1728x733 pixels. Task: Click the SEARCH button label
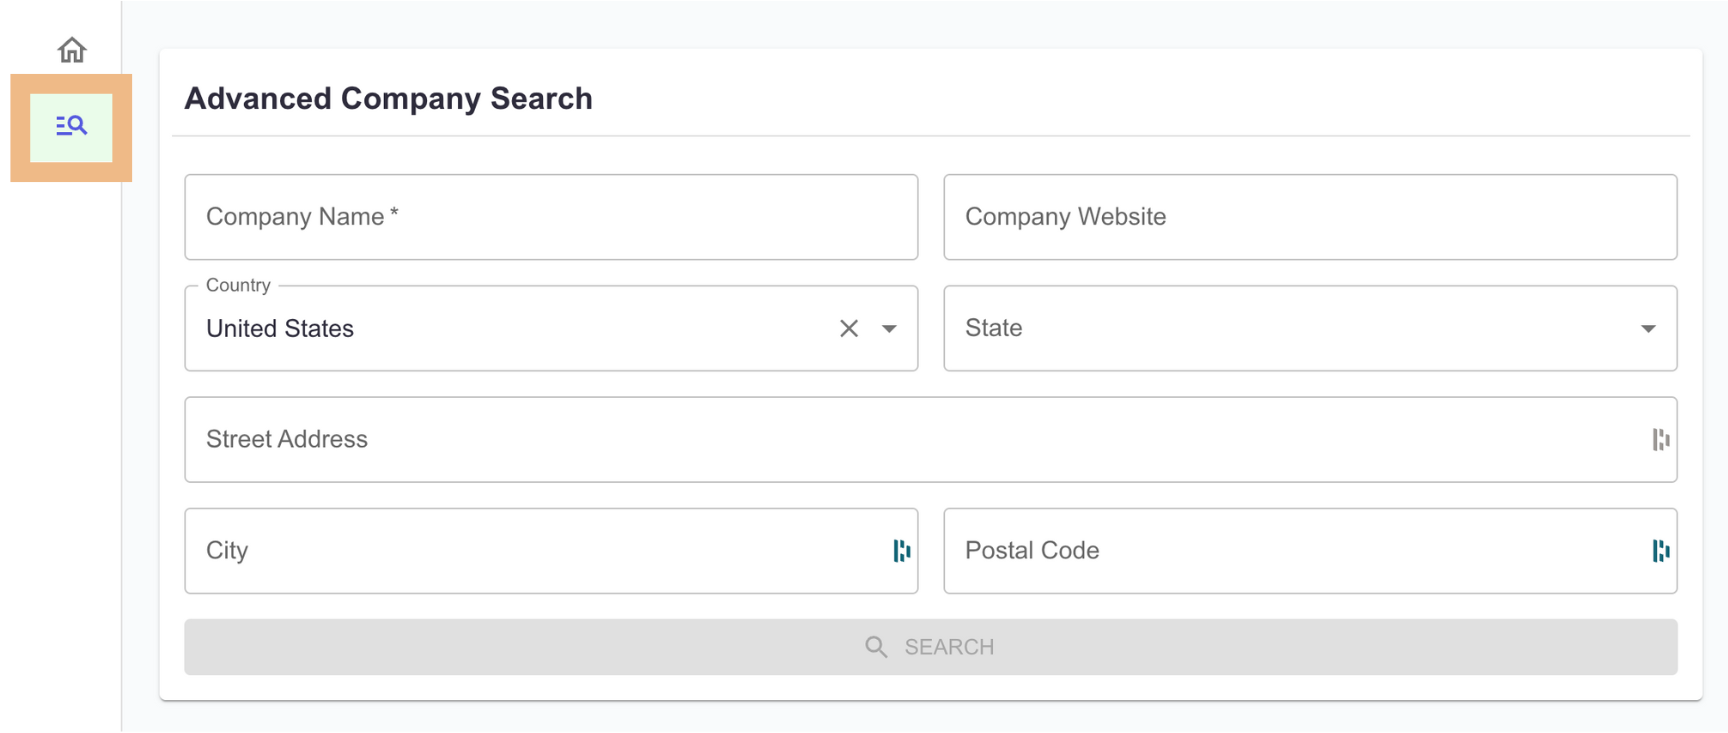[949, 647]
